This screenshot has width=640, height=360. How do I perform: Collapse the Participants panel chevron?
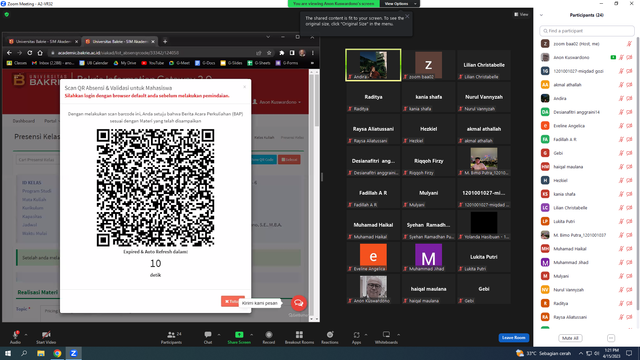point(542,15)
